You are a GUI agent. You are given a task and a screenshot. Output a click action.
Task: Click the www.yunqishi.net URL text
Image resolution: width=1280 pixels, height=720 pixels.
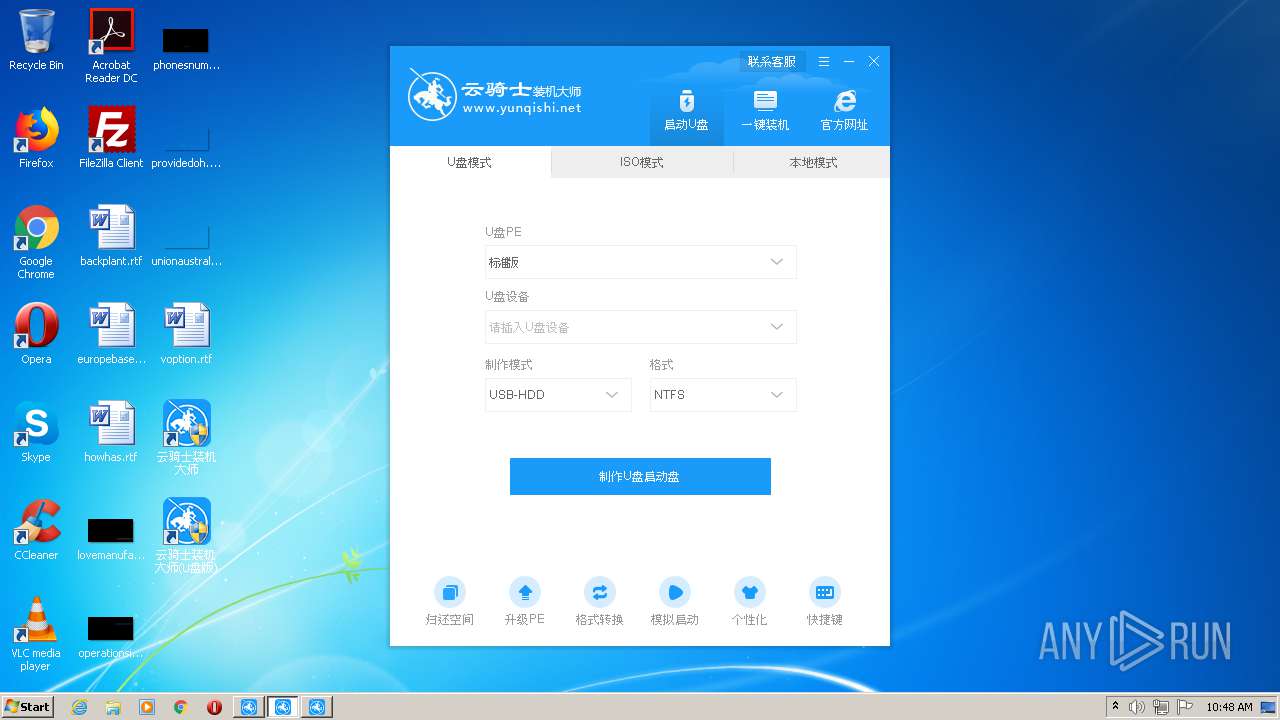(521, 108)
